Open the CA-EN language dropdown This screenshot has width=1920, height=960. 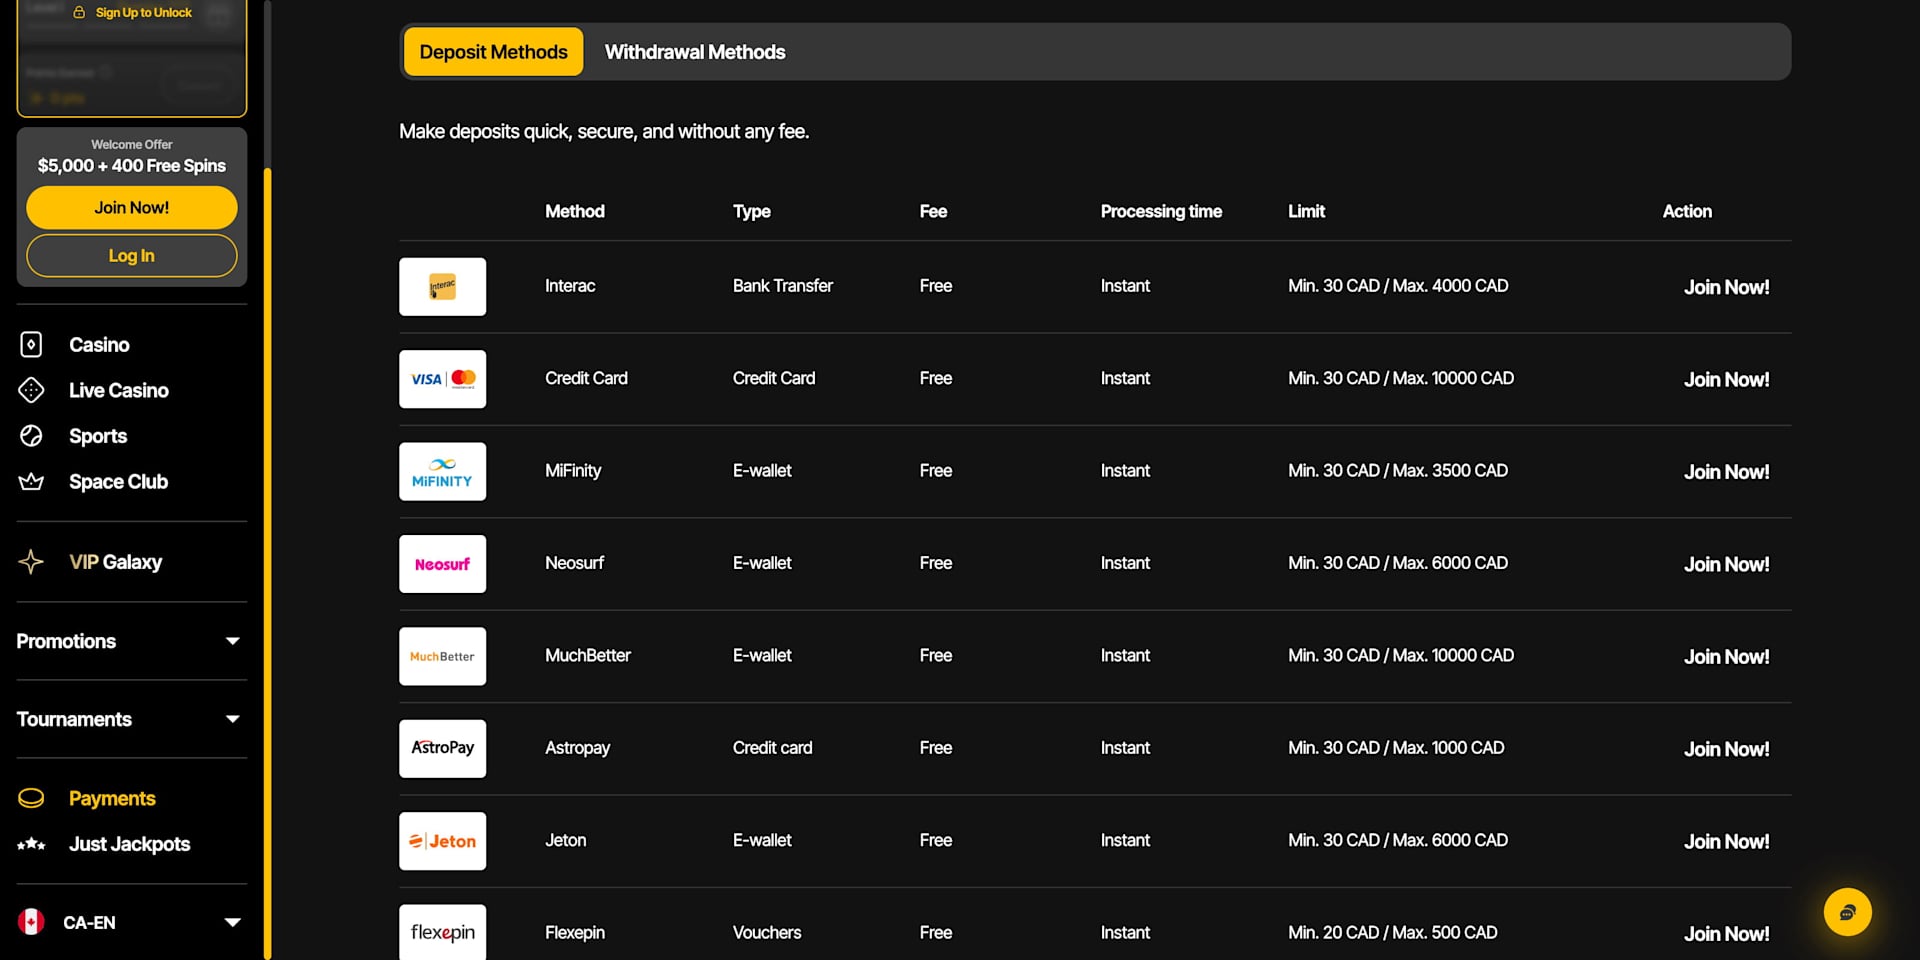131,922
